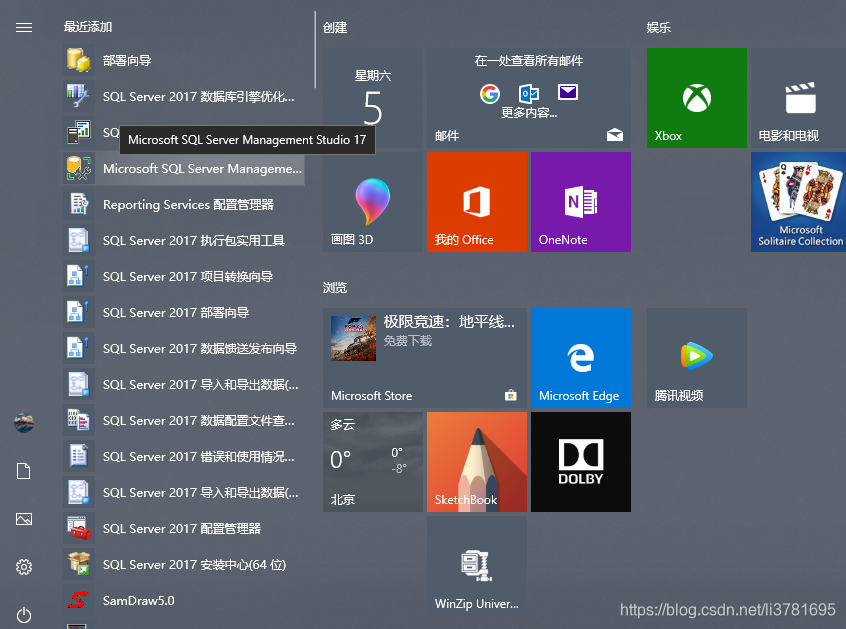Launch the OneNote tile
Image resolution: width=846 pixels, height=629 pixels.
coord(581,202)
